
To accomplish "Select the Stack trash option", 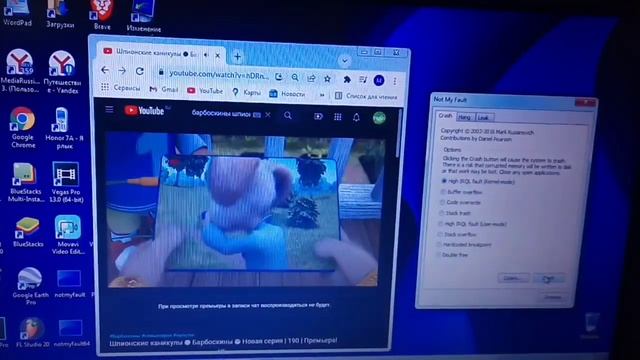I will click(456, 213).
